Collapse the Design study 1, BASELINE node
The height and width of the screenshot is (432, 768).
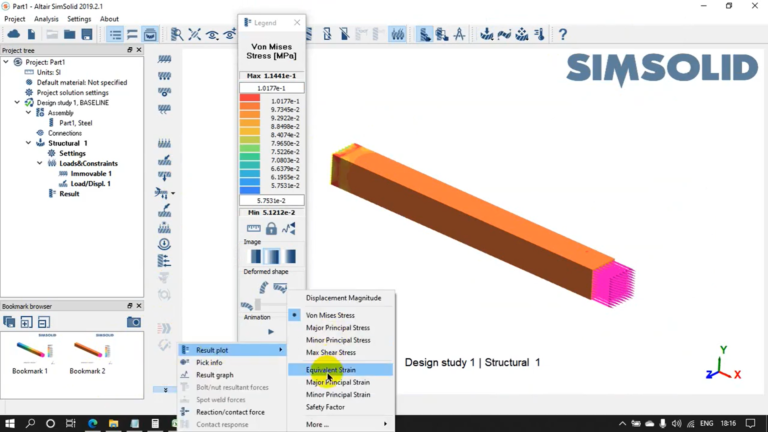pos(17,102)
